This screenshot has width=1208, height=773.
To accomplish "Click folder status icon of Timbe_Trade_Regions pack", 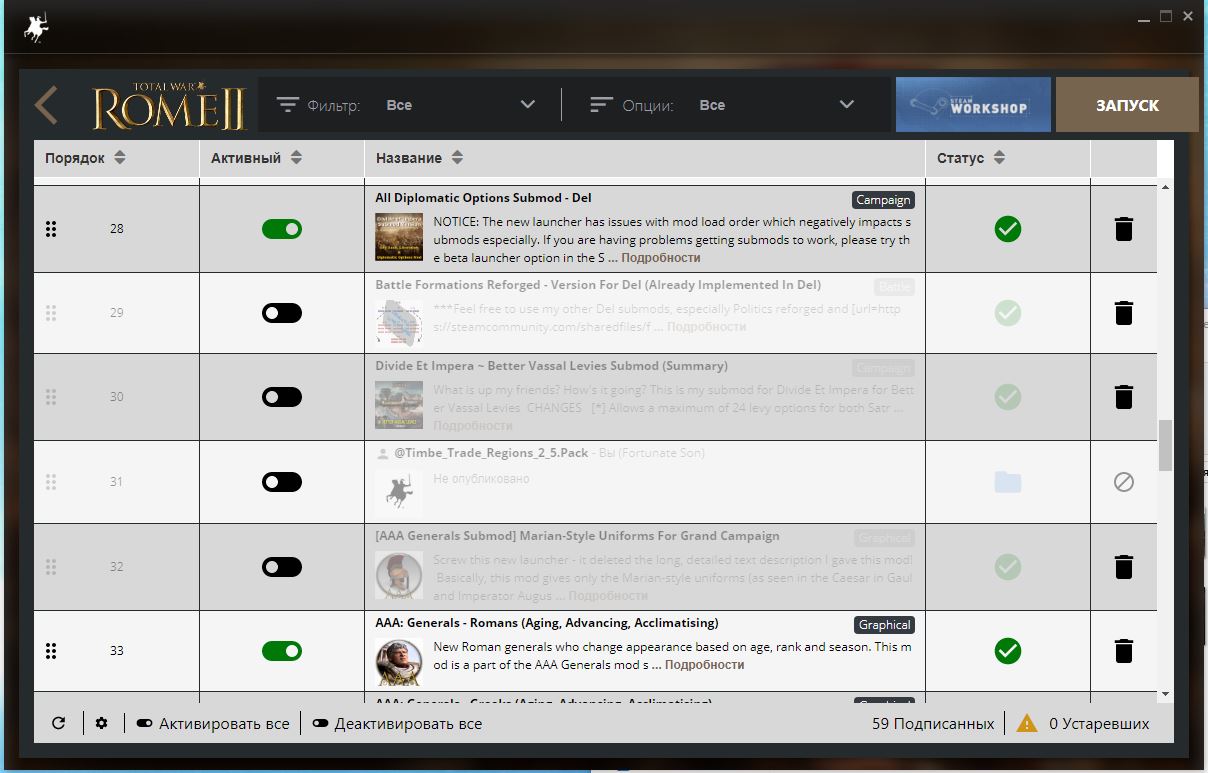I will tap(1008, 482).
